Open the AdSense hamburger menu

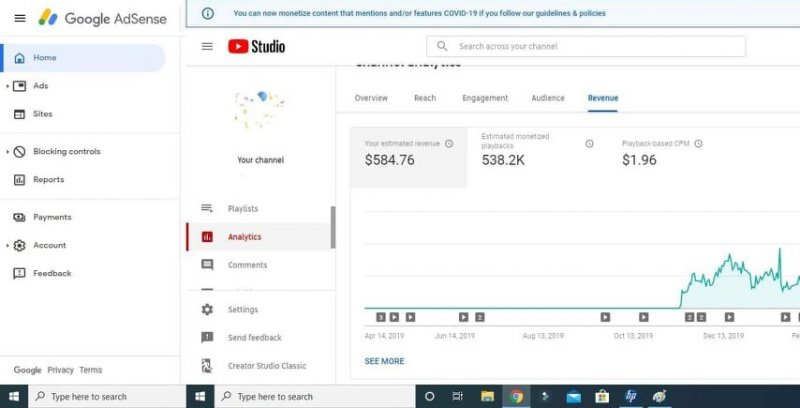(x=20, y=19)
